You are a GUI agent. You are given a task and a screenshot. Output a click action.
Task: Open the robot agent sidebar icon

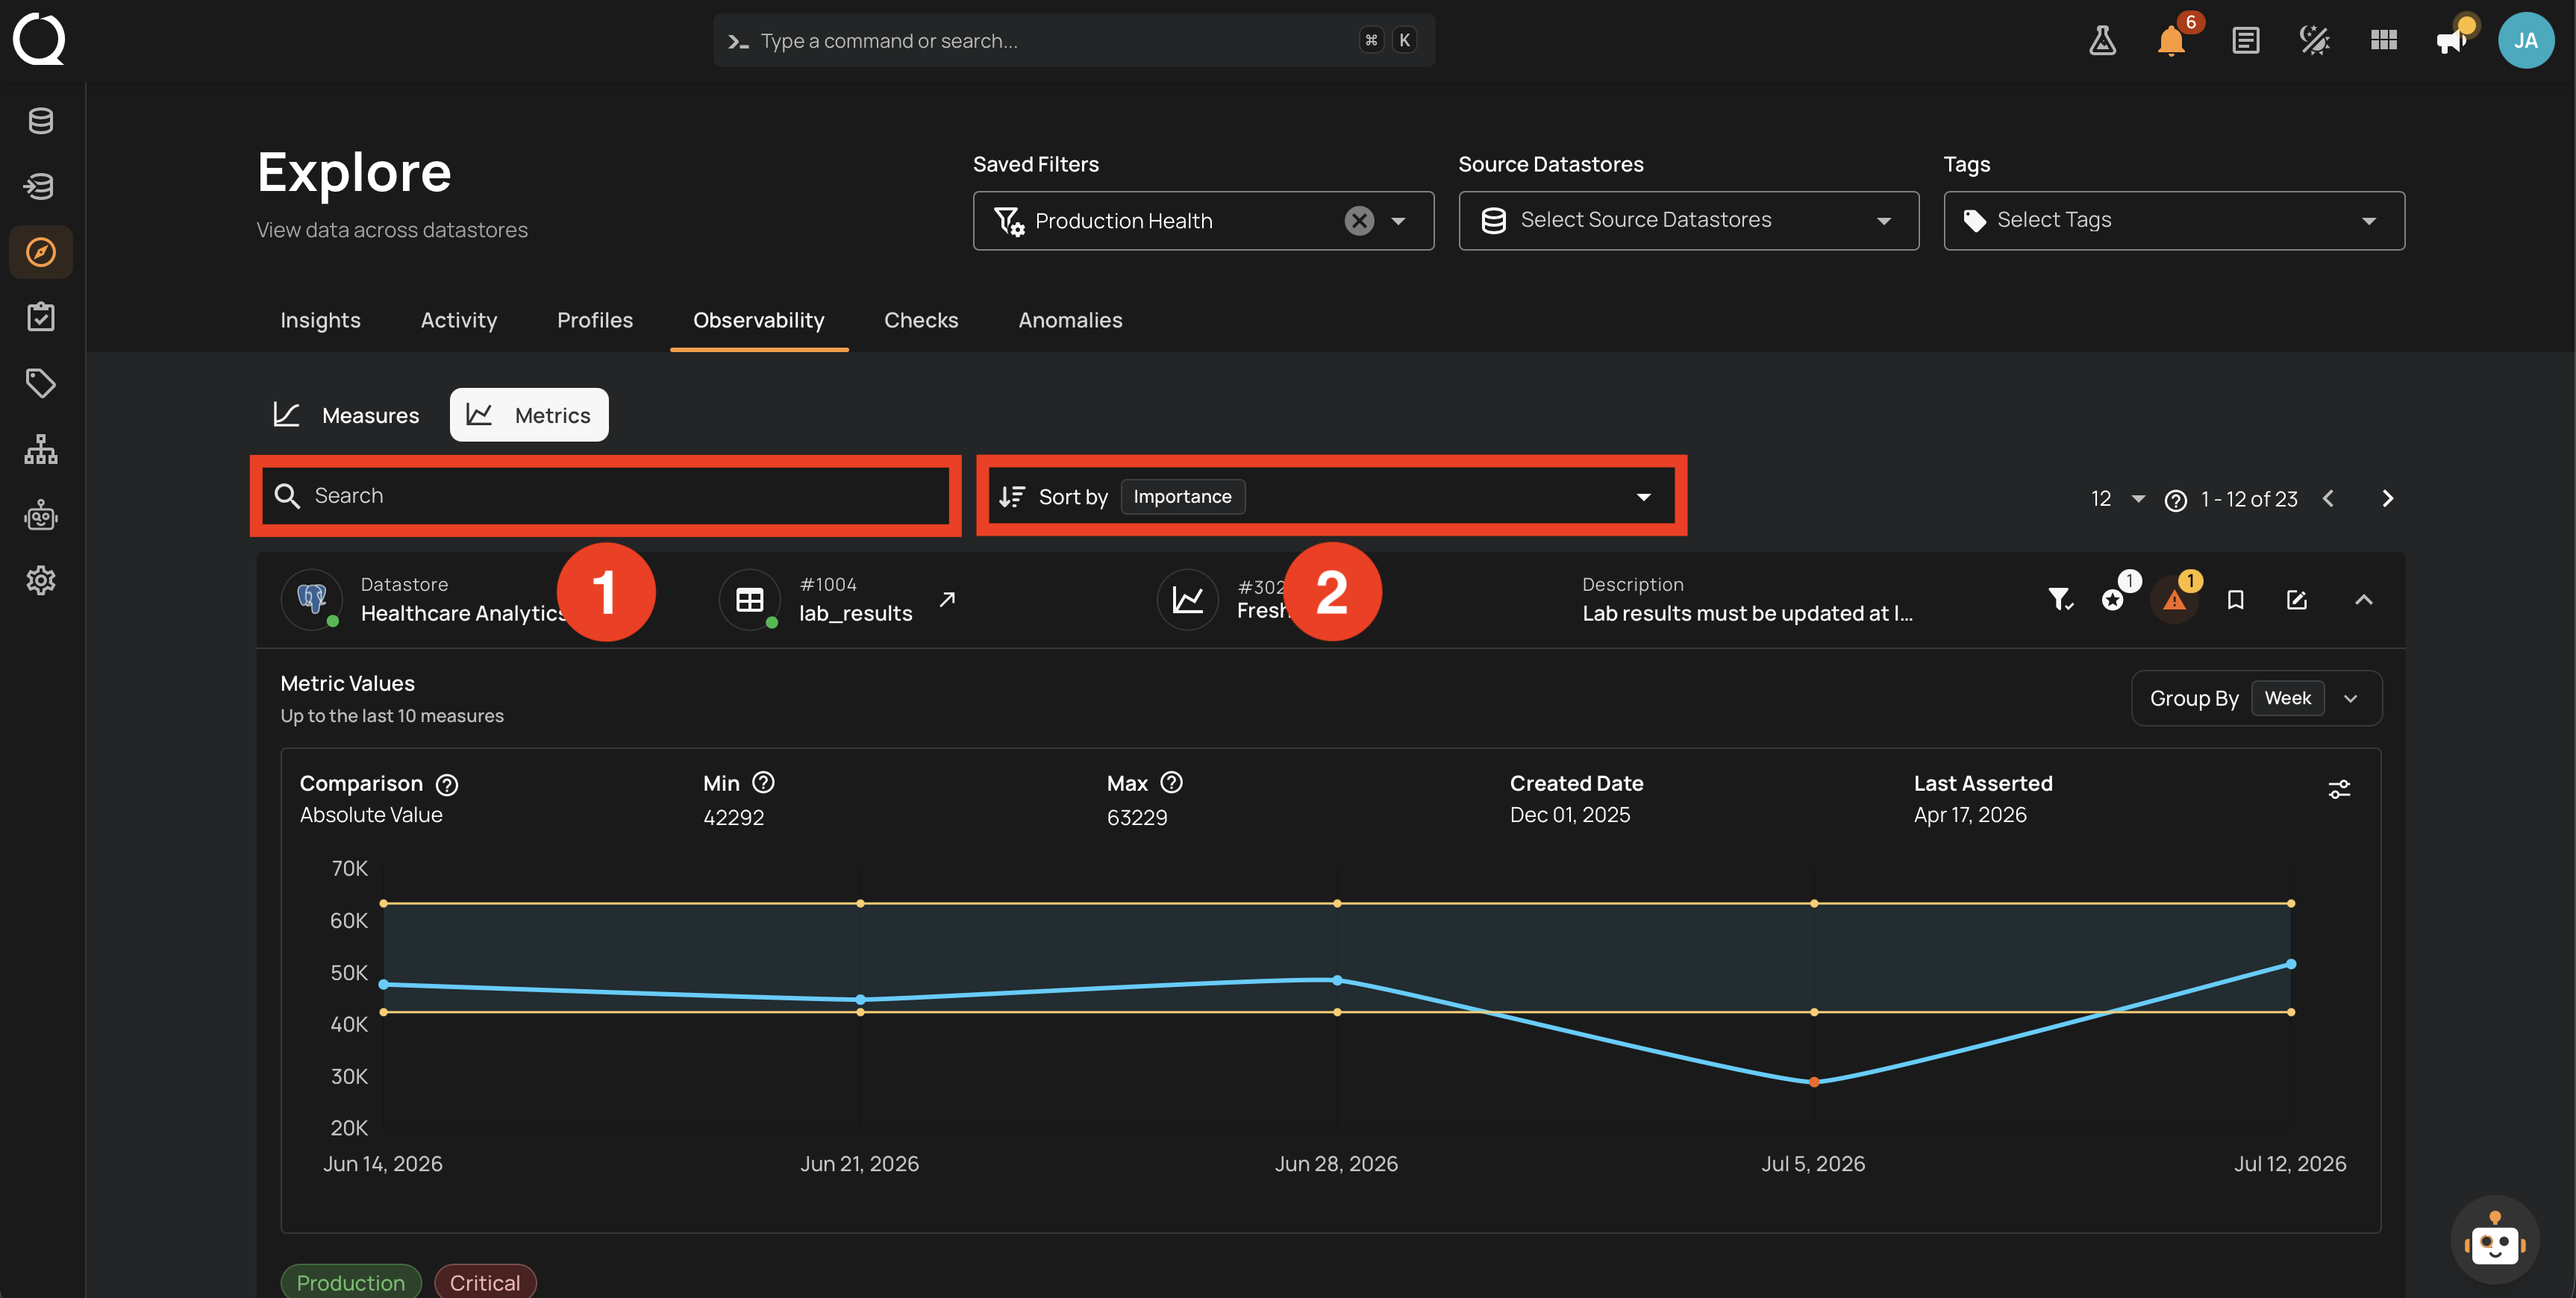[41, 515]
